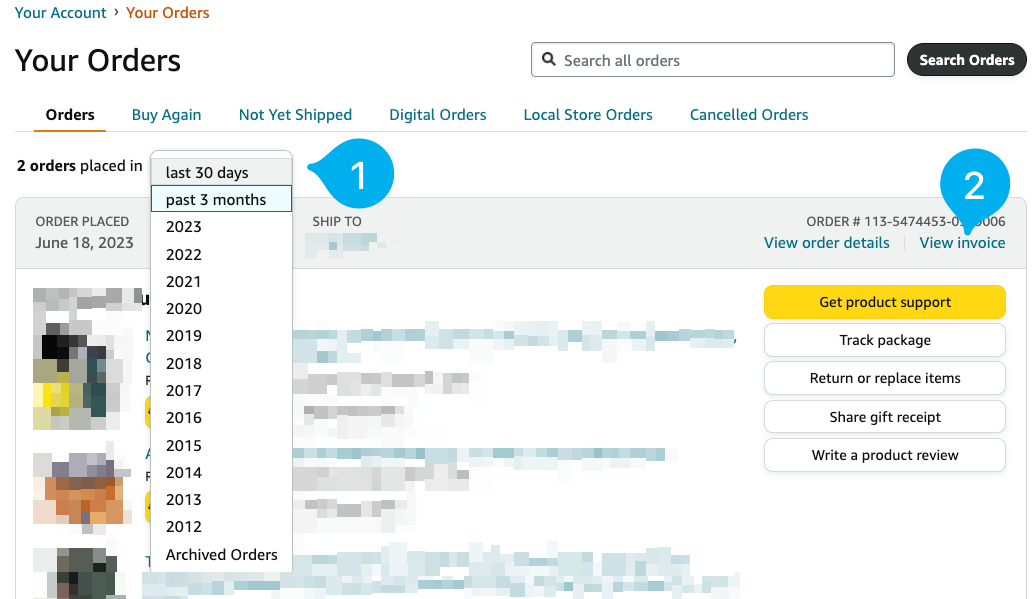Select the Orders tab
This screenshot has height=599, width=1035.
(x=70, y=115)
